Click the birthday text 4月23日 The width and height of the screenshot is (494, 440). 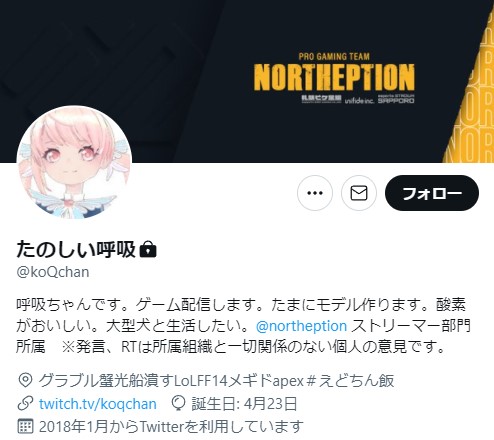click(270, 404)
